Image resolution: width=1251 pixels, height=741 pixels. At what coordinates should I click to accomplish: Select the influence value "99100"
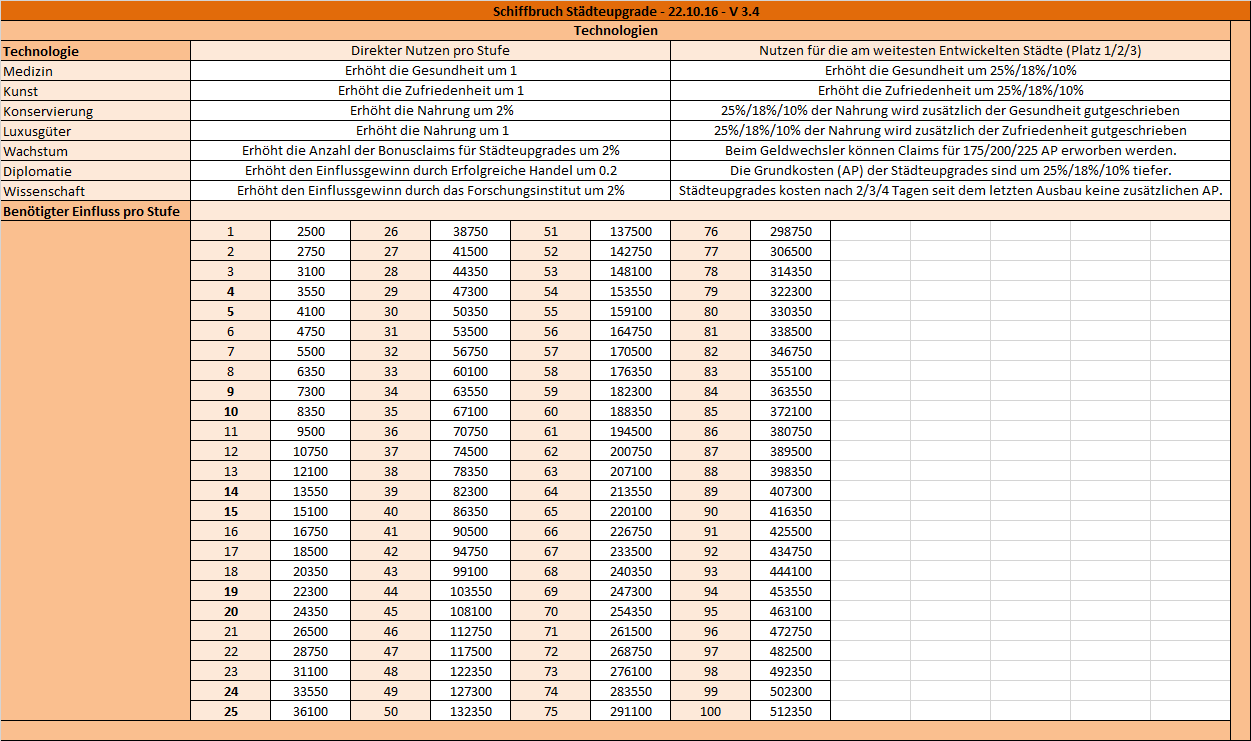click(470, 571)
